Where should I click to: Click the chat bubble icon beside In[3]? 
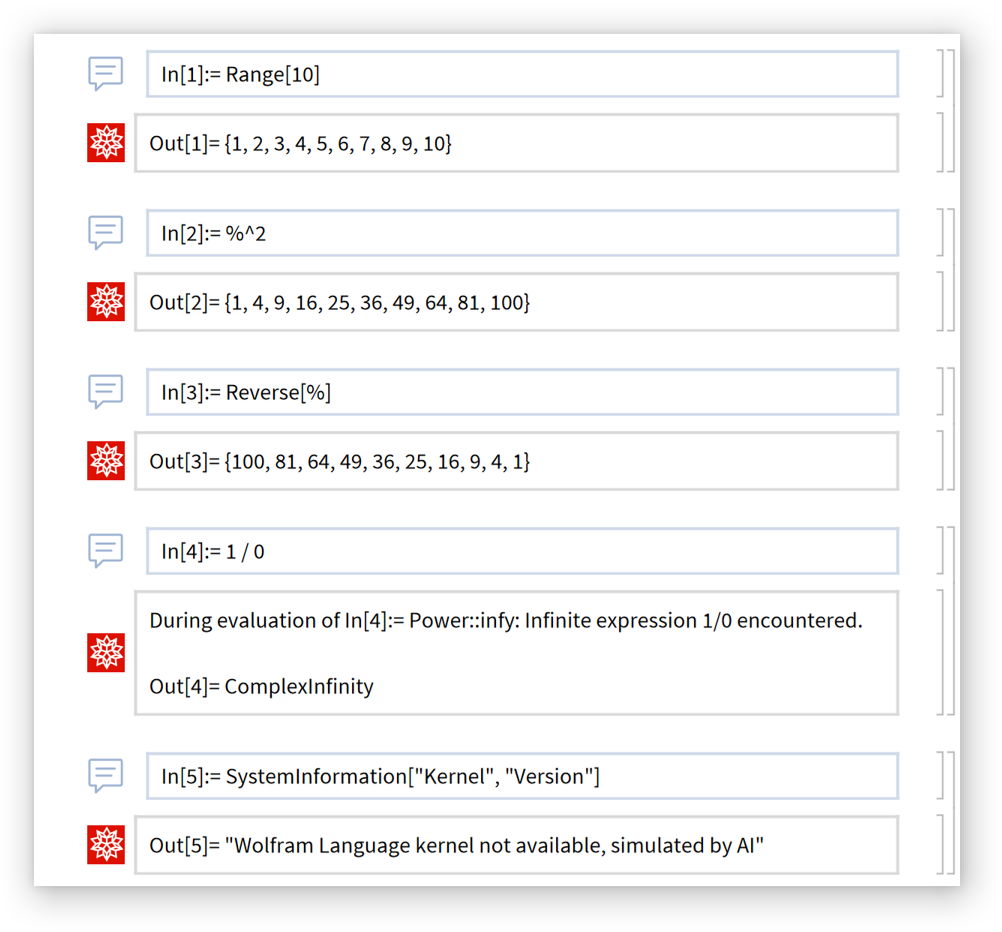[105, 391]
